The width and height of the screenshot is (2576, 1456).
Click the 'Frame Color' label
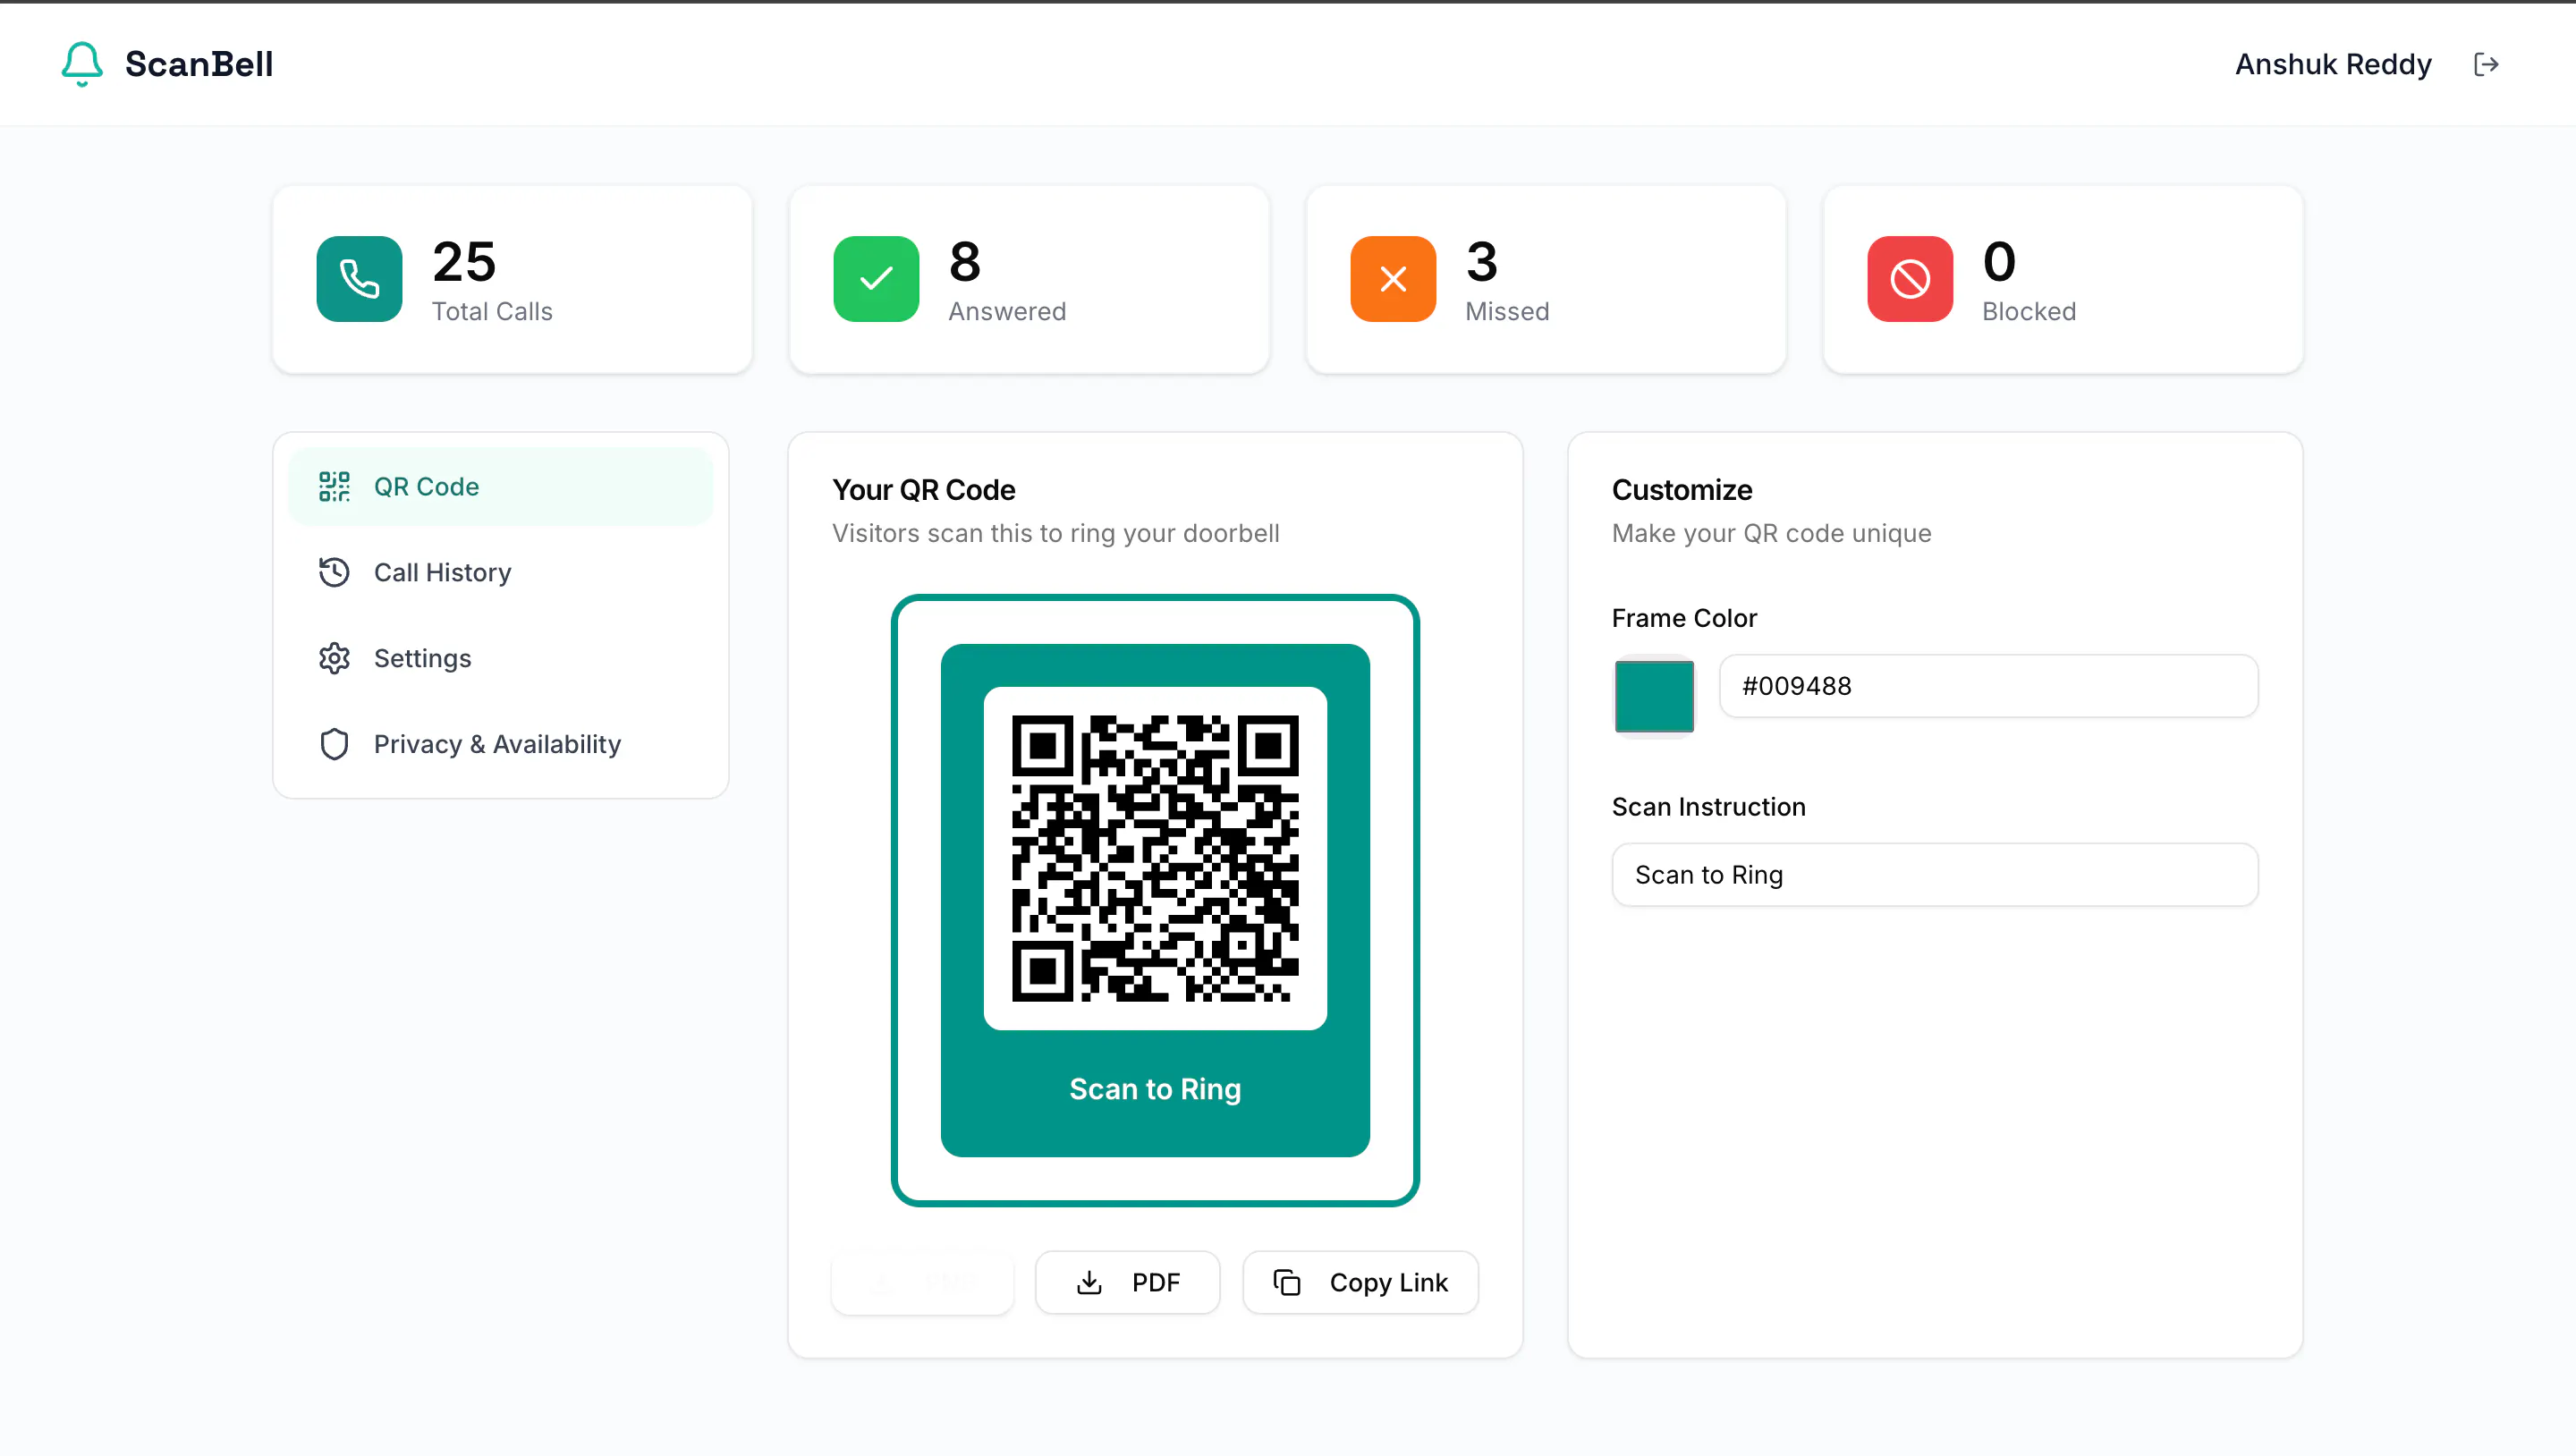(1684, 618)
